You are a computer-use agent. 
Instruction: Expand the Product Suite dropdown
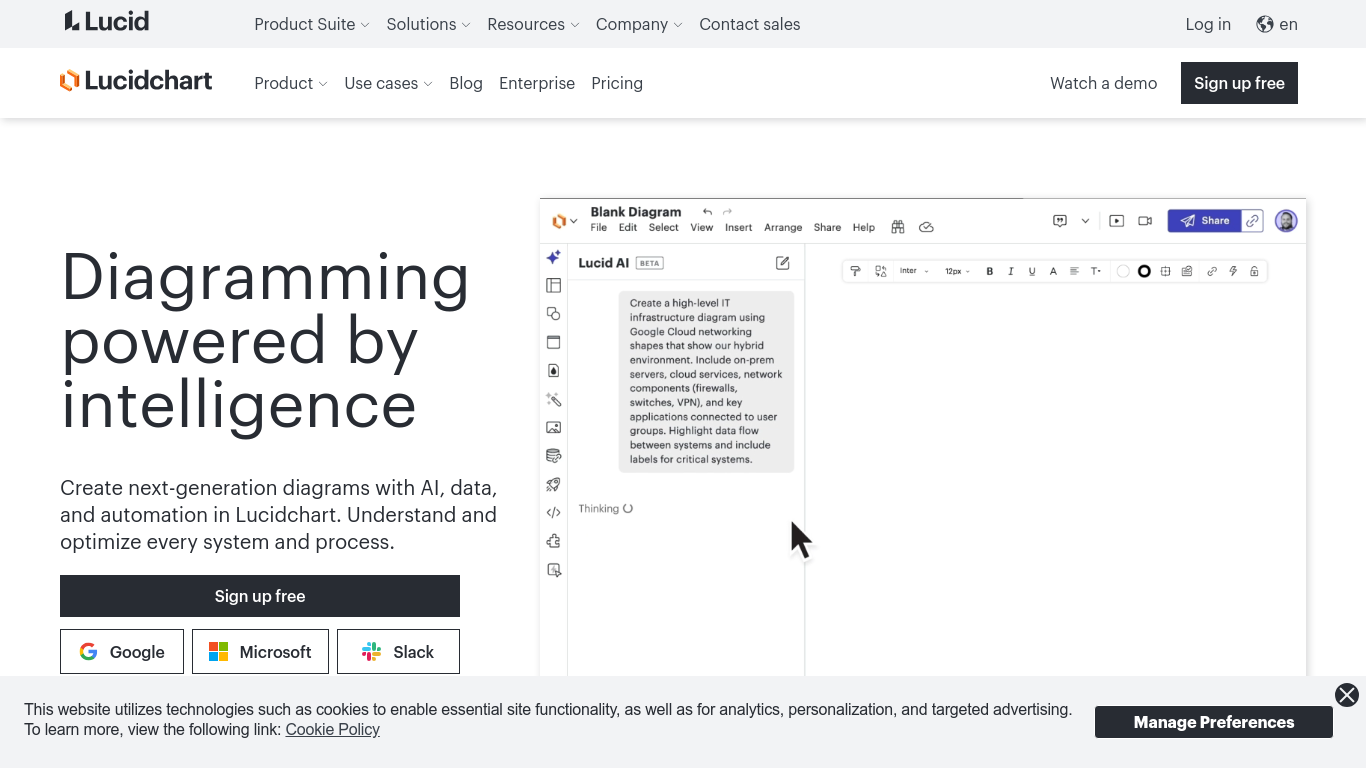tap(311, 24)
